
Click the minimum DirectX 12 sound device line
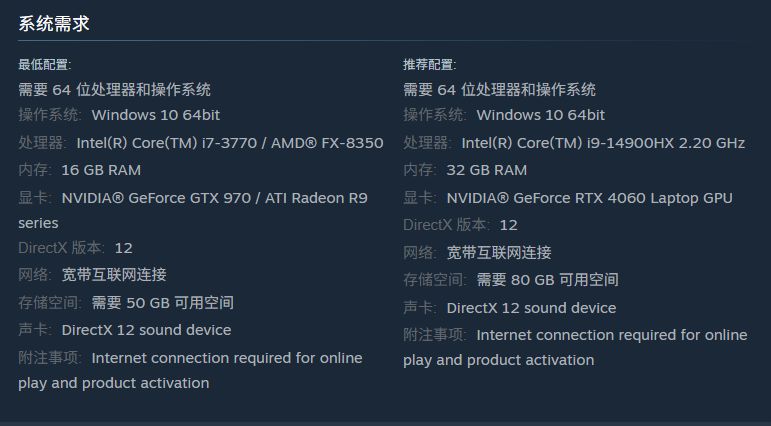click(146, 330)
